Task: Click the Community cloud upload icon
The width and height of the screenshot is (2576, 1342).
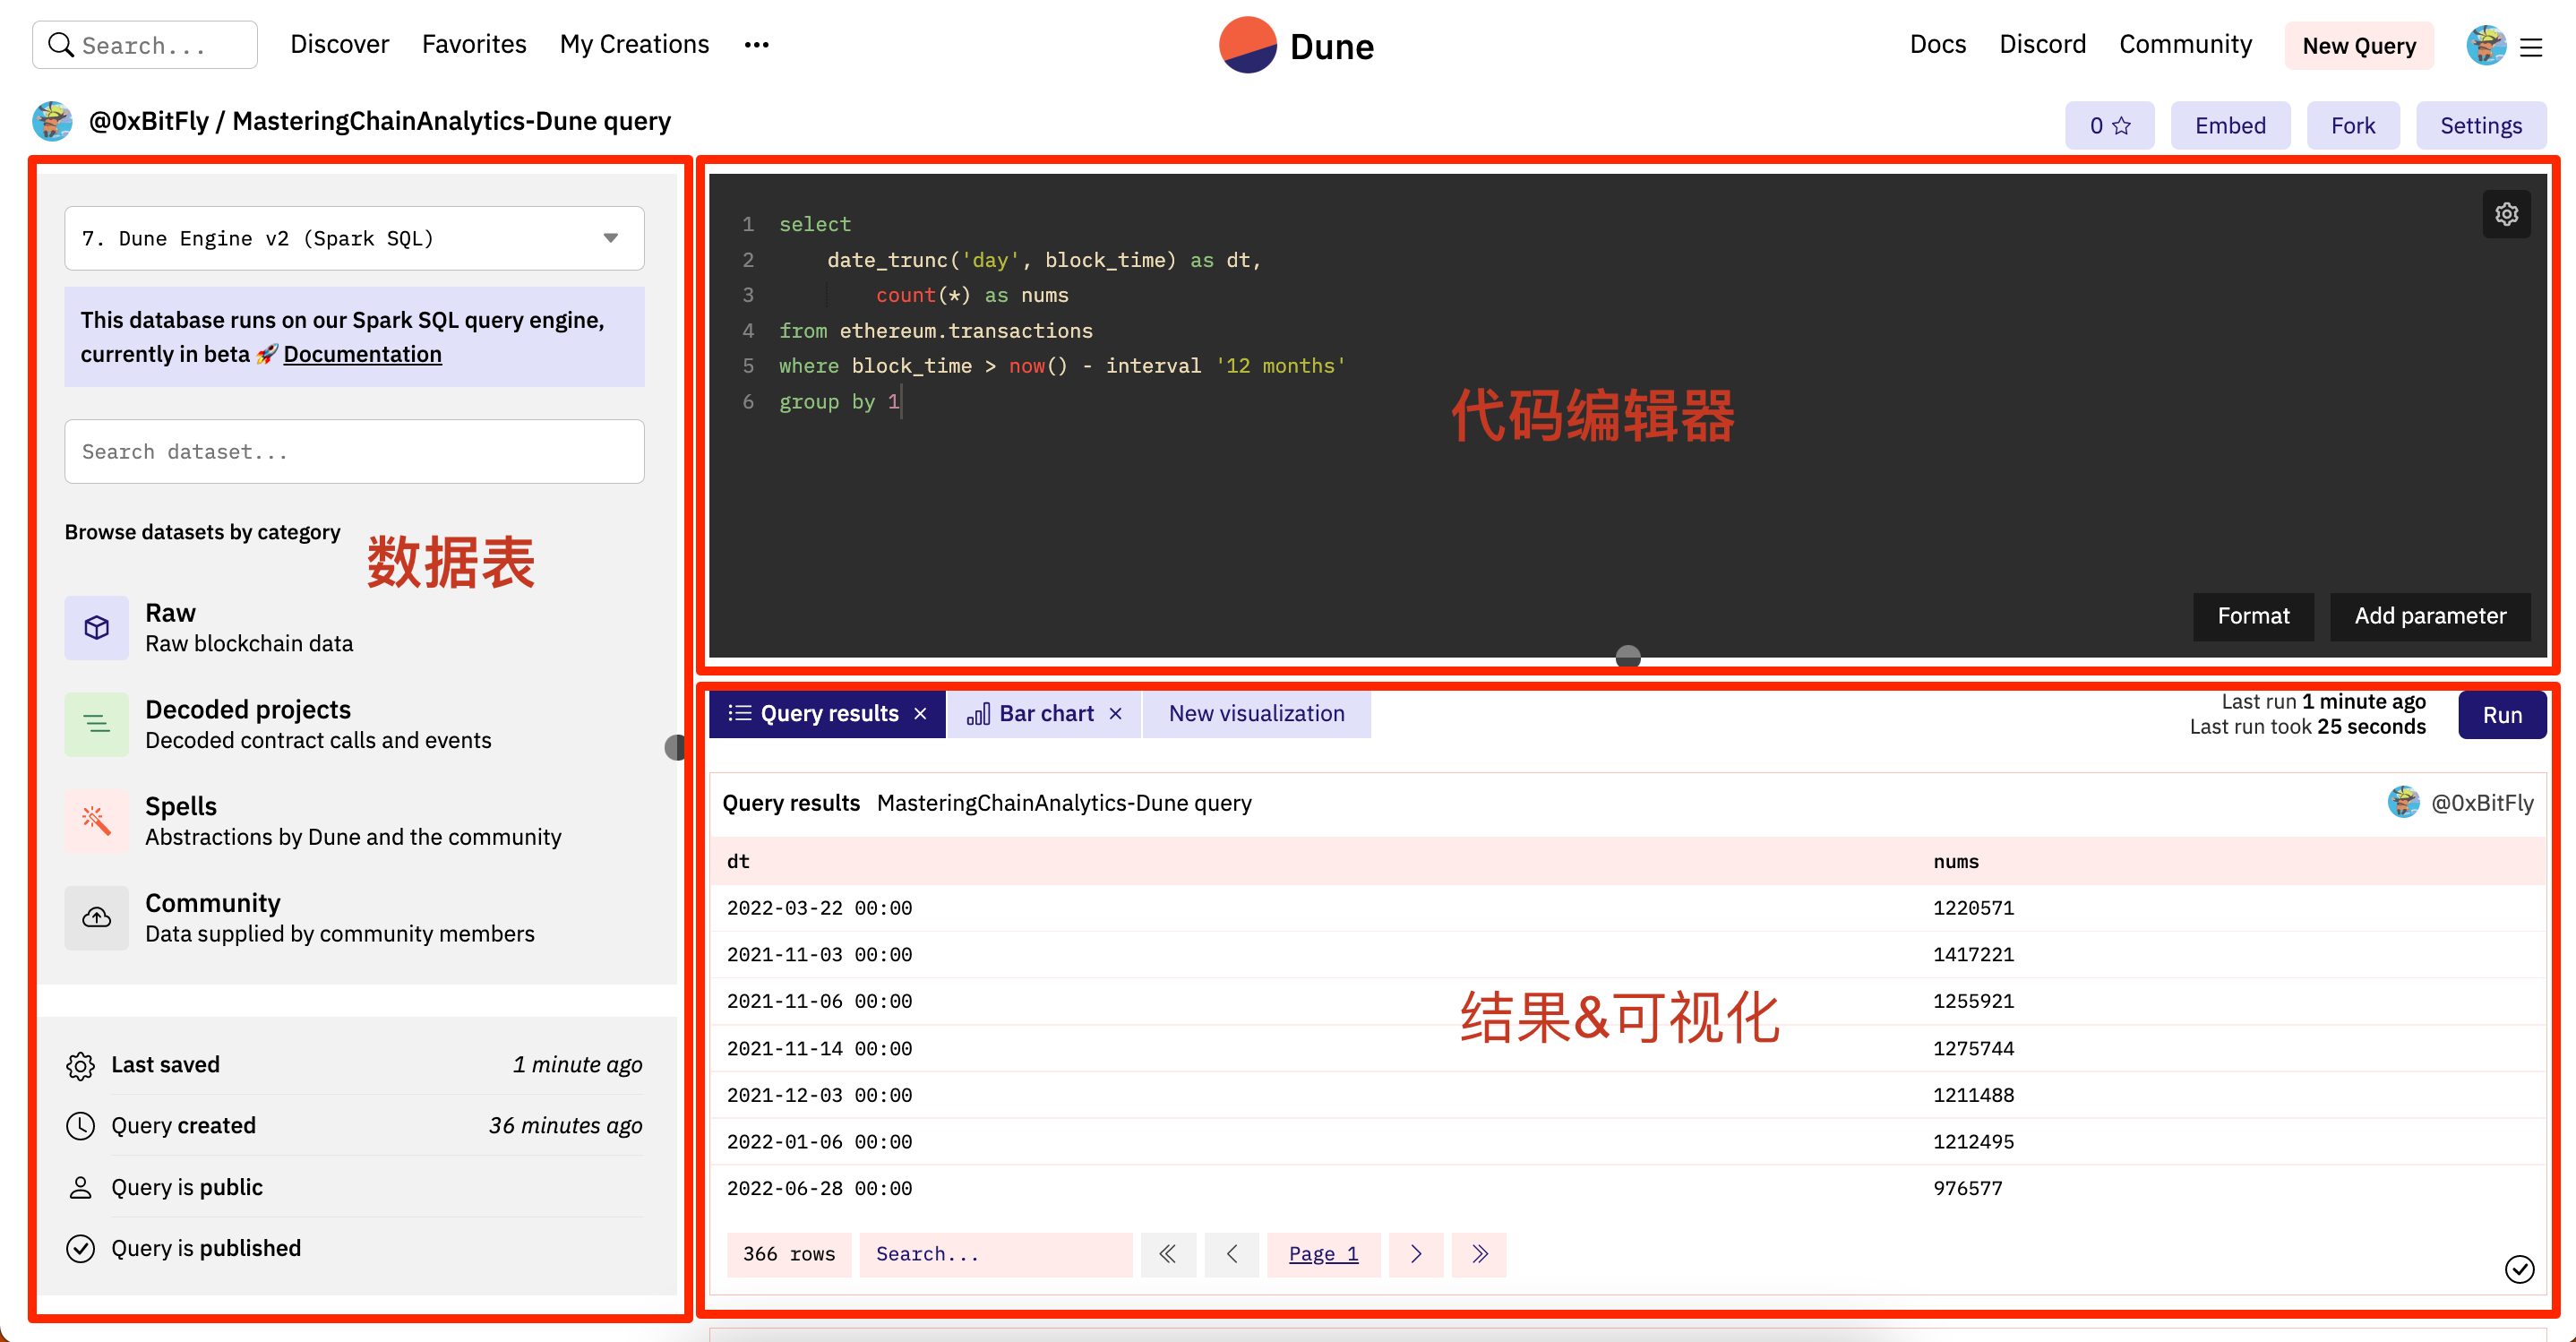Action: pyautogui.click(x=97, y=917)
